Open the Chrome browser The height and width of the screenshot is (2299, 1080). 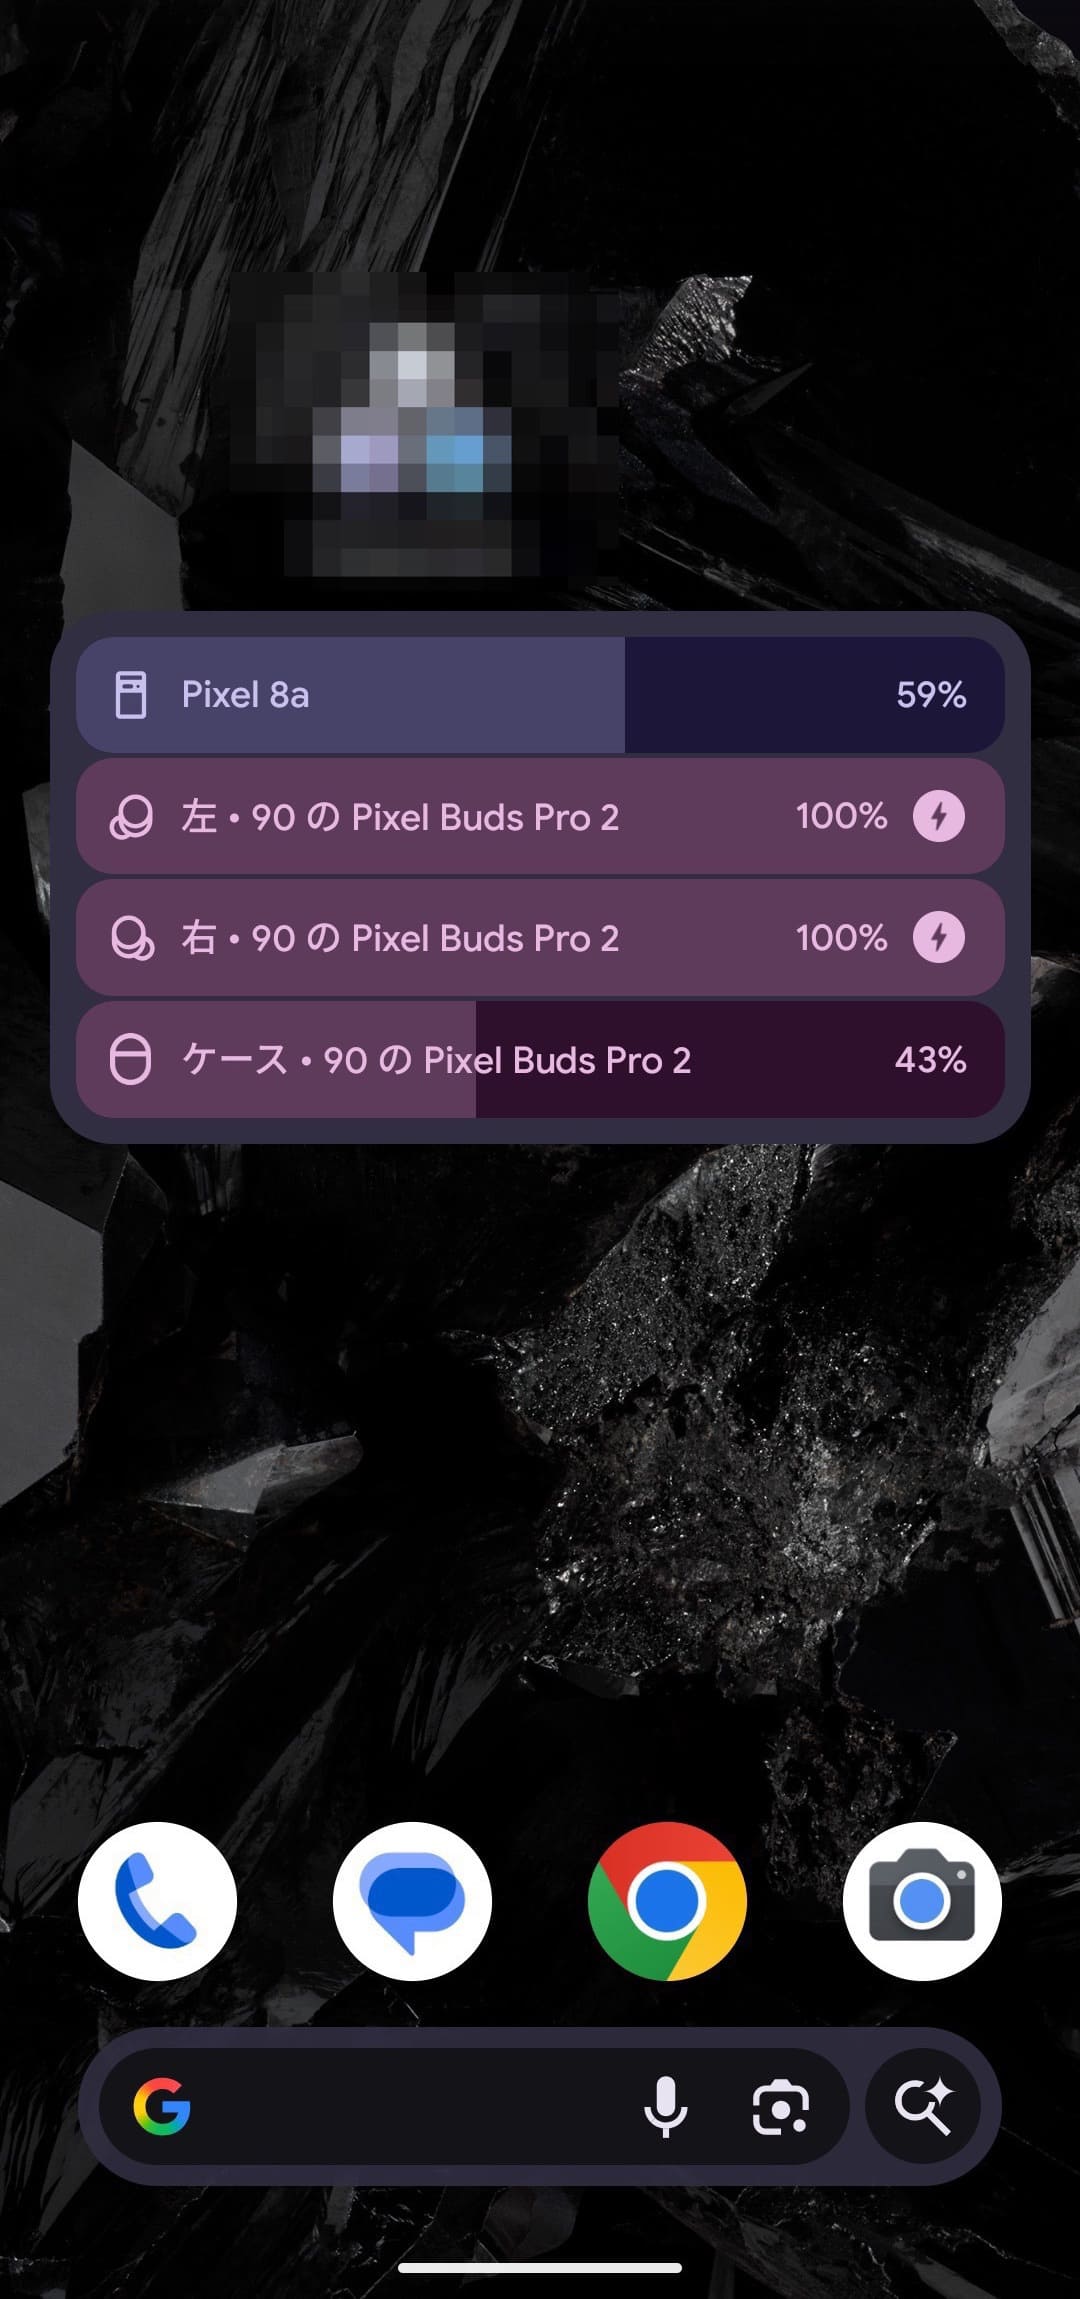(x=667, y=1901)
